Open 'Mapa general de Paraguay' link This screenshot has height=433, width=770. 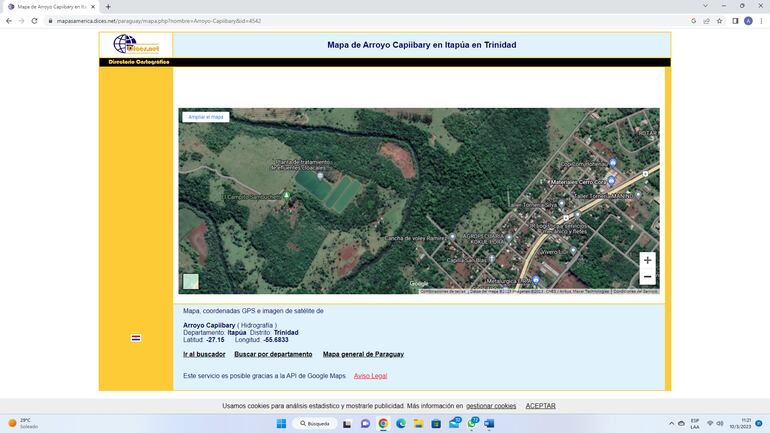[363, 354]
